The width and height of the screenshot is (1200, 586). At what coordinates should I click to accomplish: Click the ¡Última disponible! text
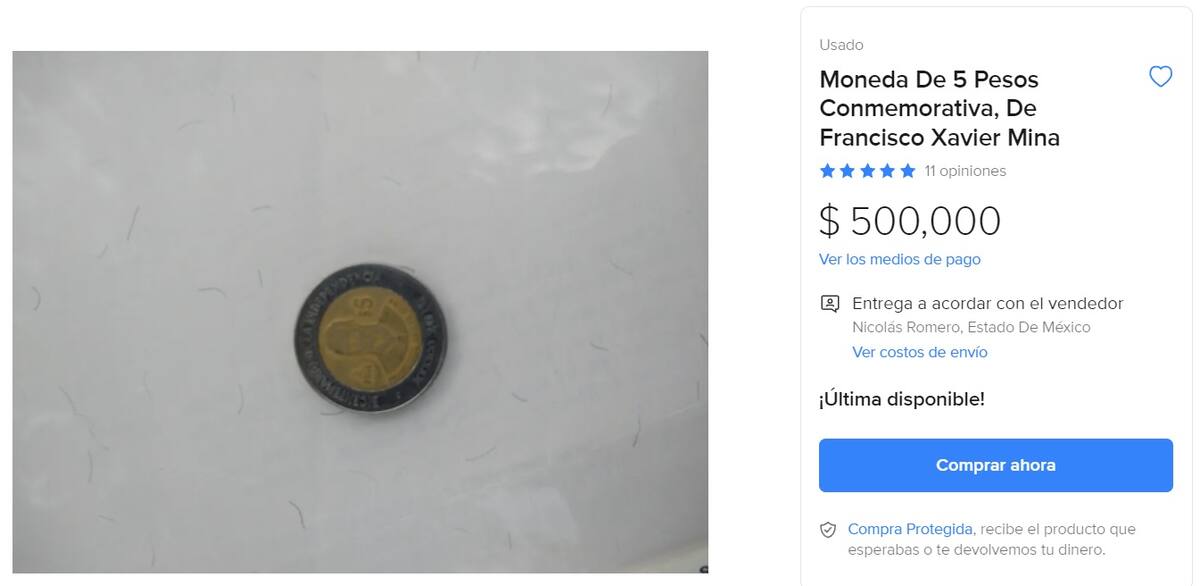click(902, 399)
